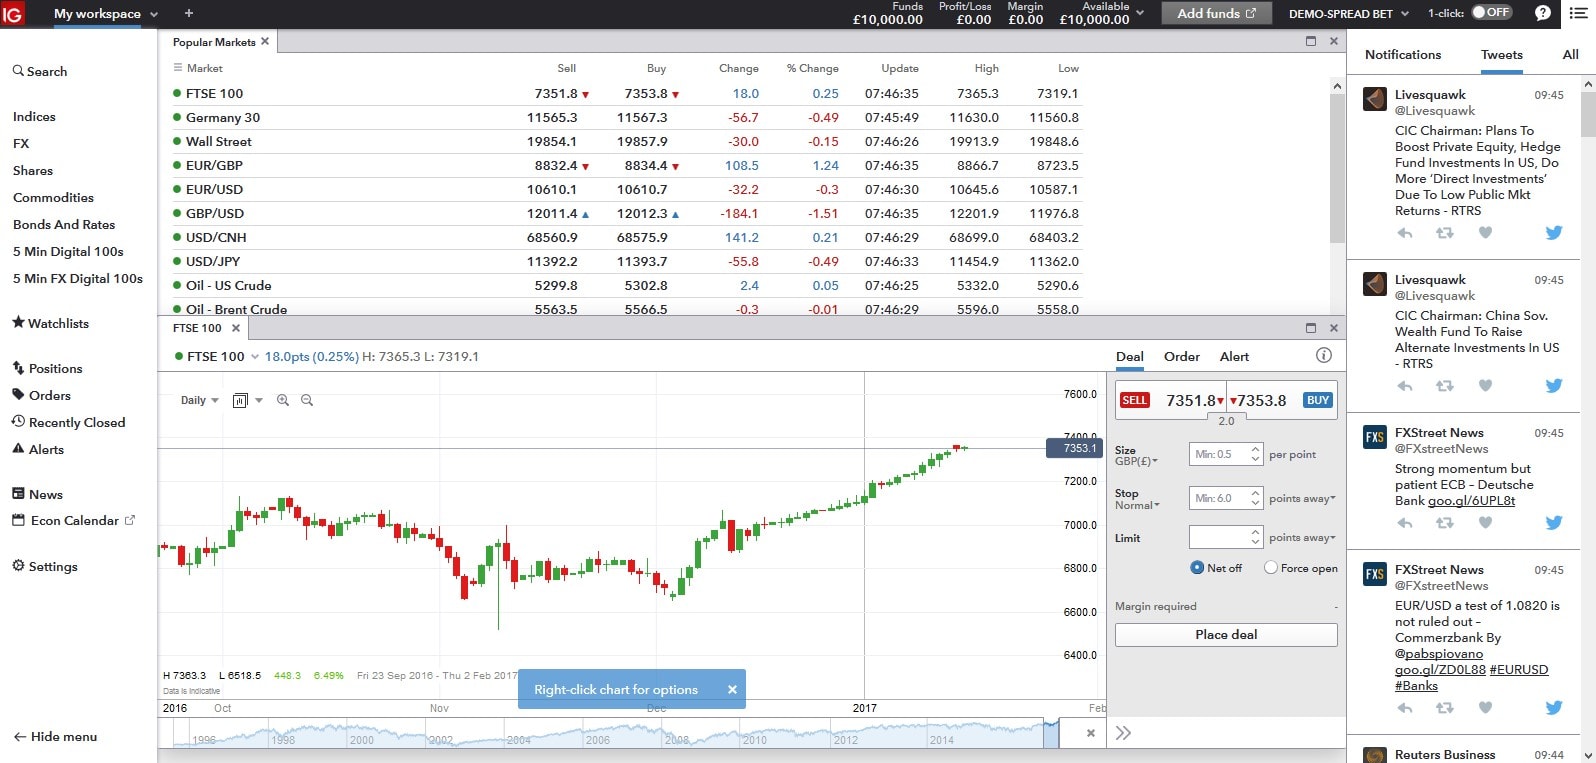
Task: Click the IG logo in the top-left
Action: (13, 14)
